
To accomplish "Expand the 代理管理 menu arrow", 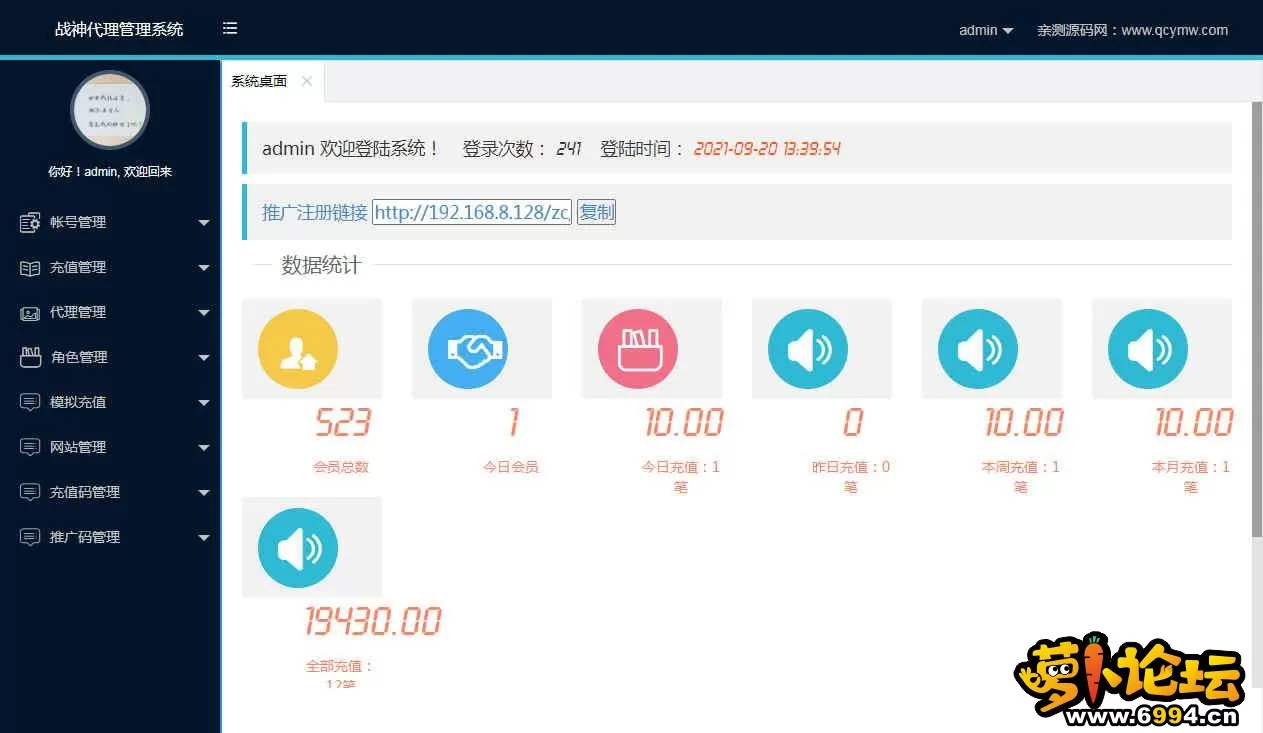I will [x=204, y=313].
